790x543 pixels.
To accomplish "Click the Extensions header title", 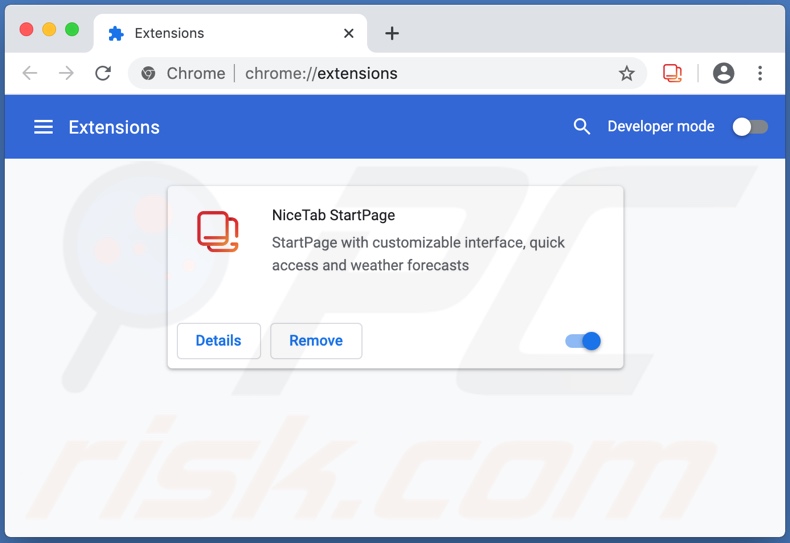I will 114,127.
